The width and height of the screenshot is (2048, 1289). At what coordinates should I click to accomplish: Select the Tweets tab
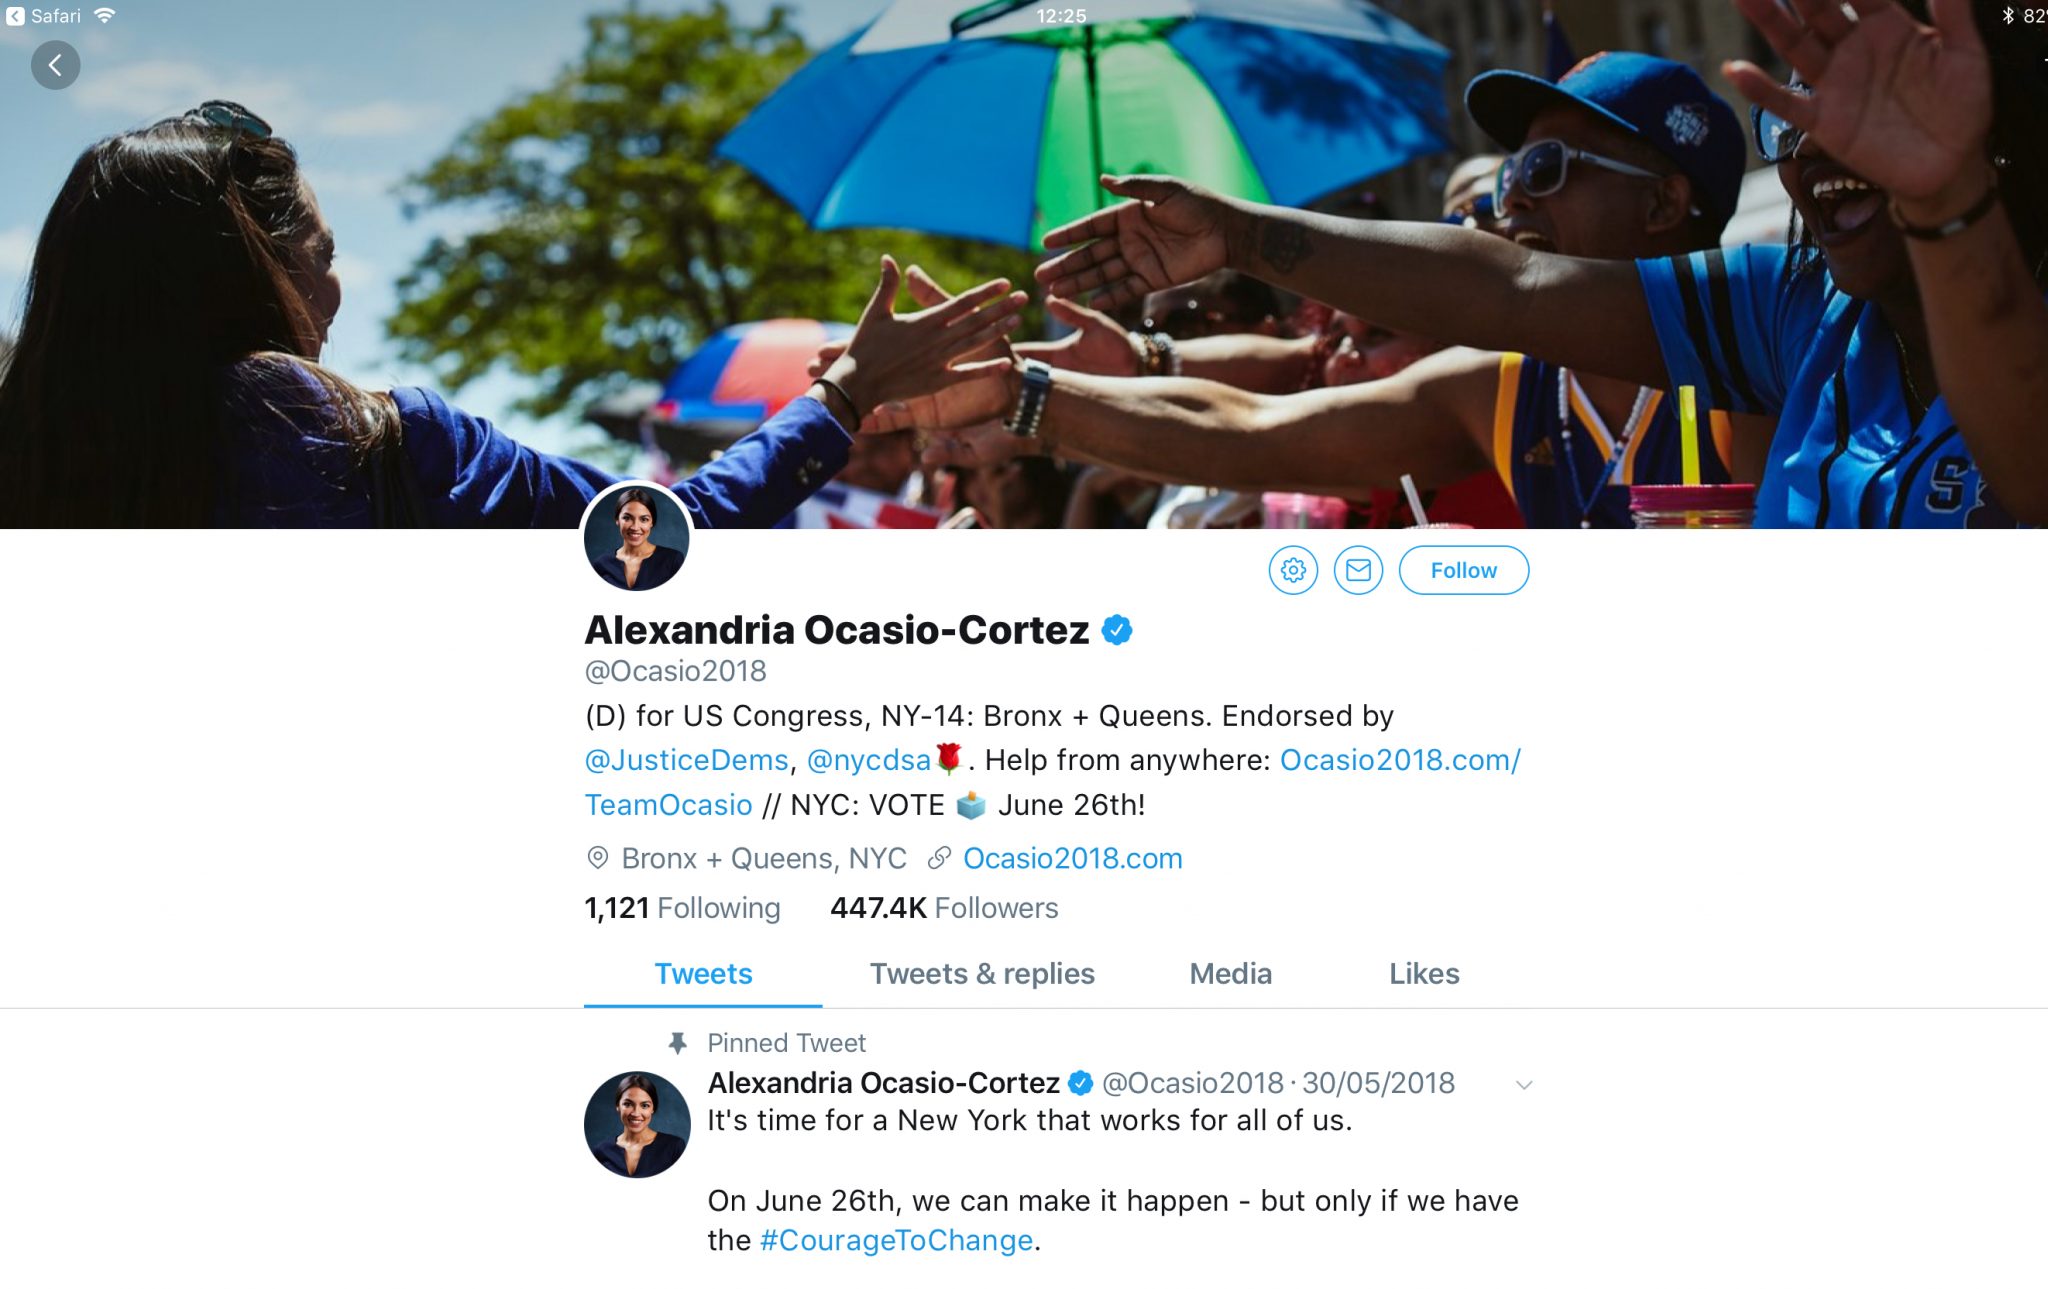pyautogui.click(x=703, y=974)
